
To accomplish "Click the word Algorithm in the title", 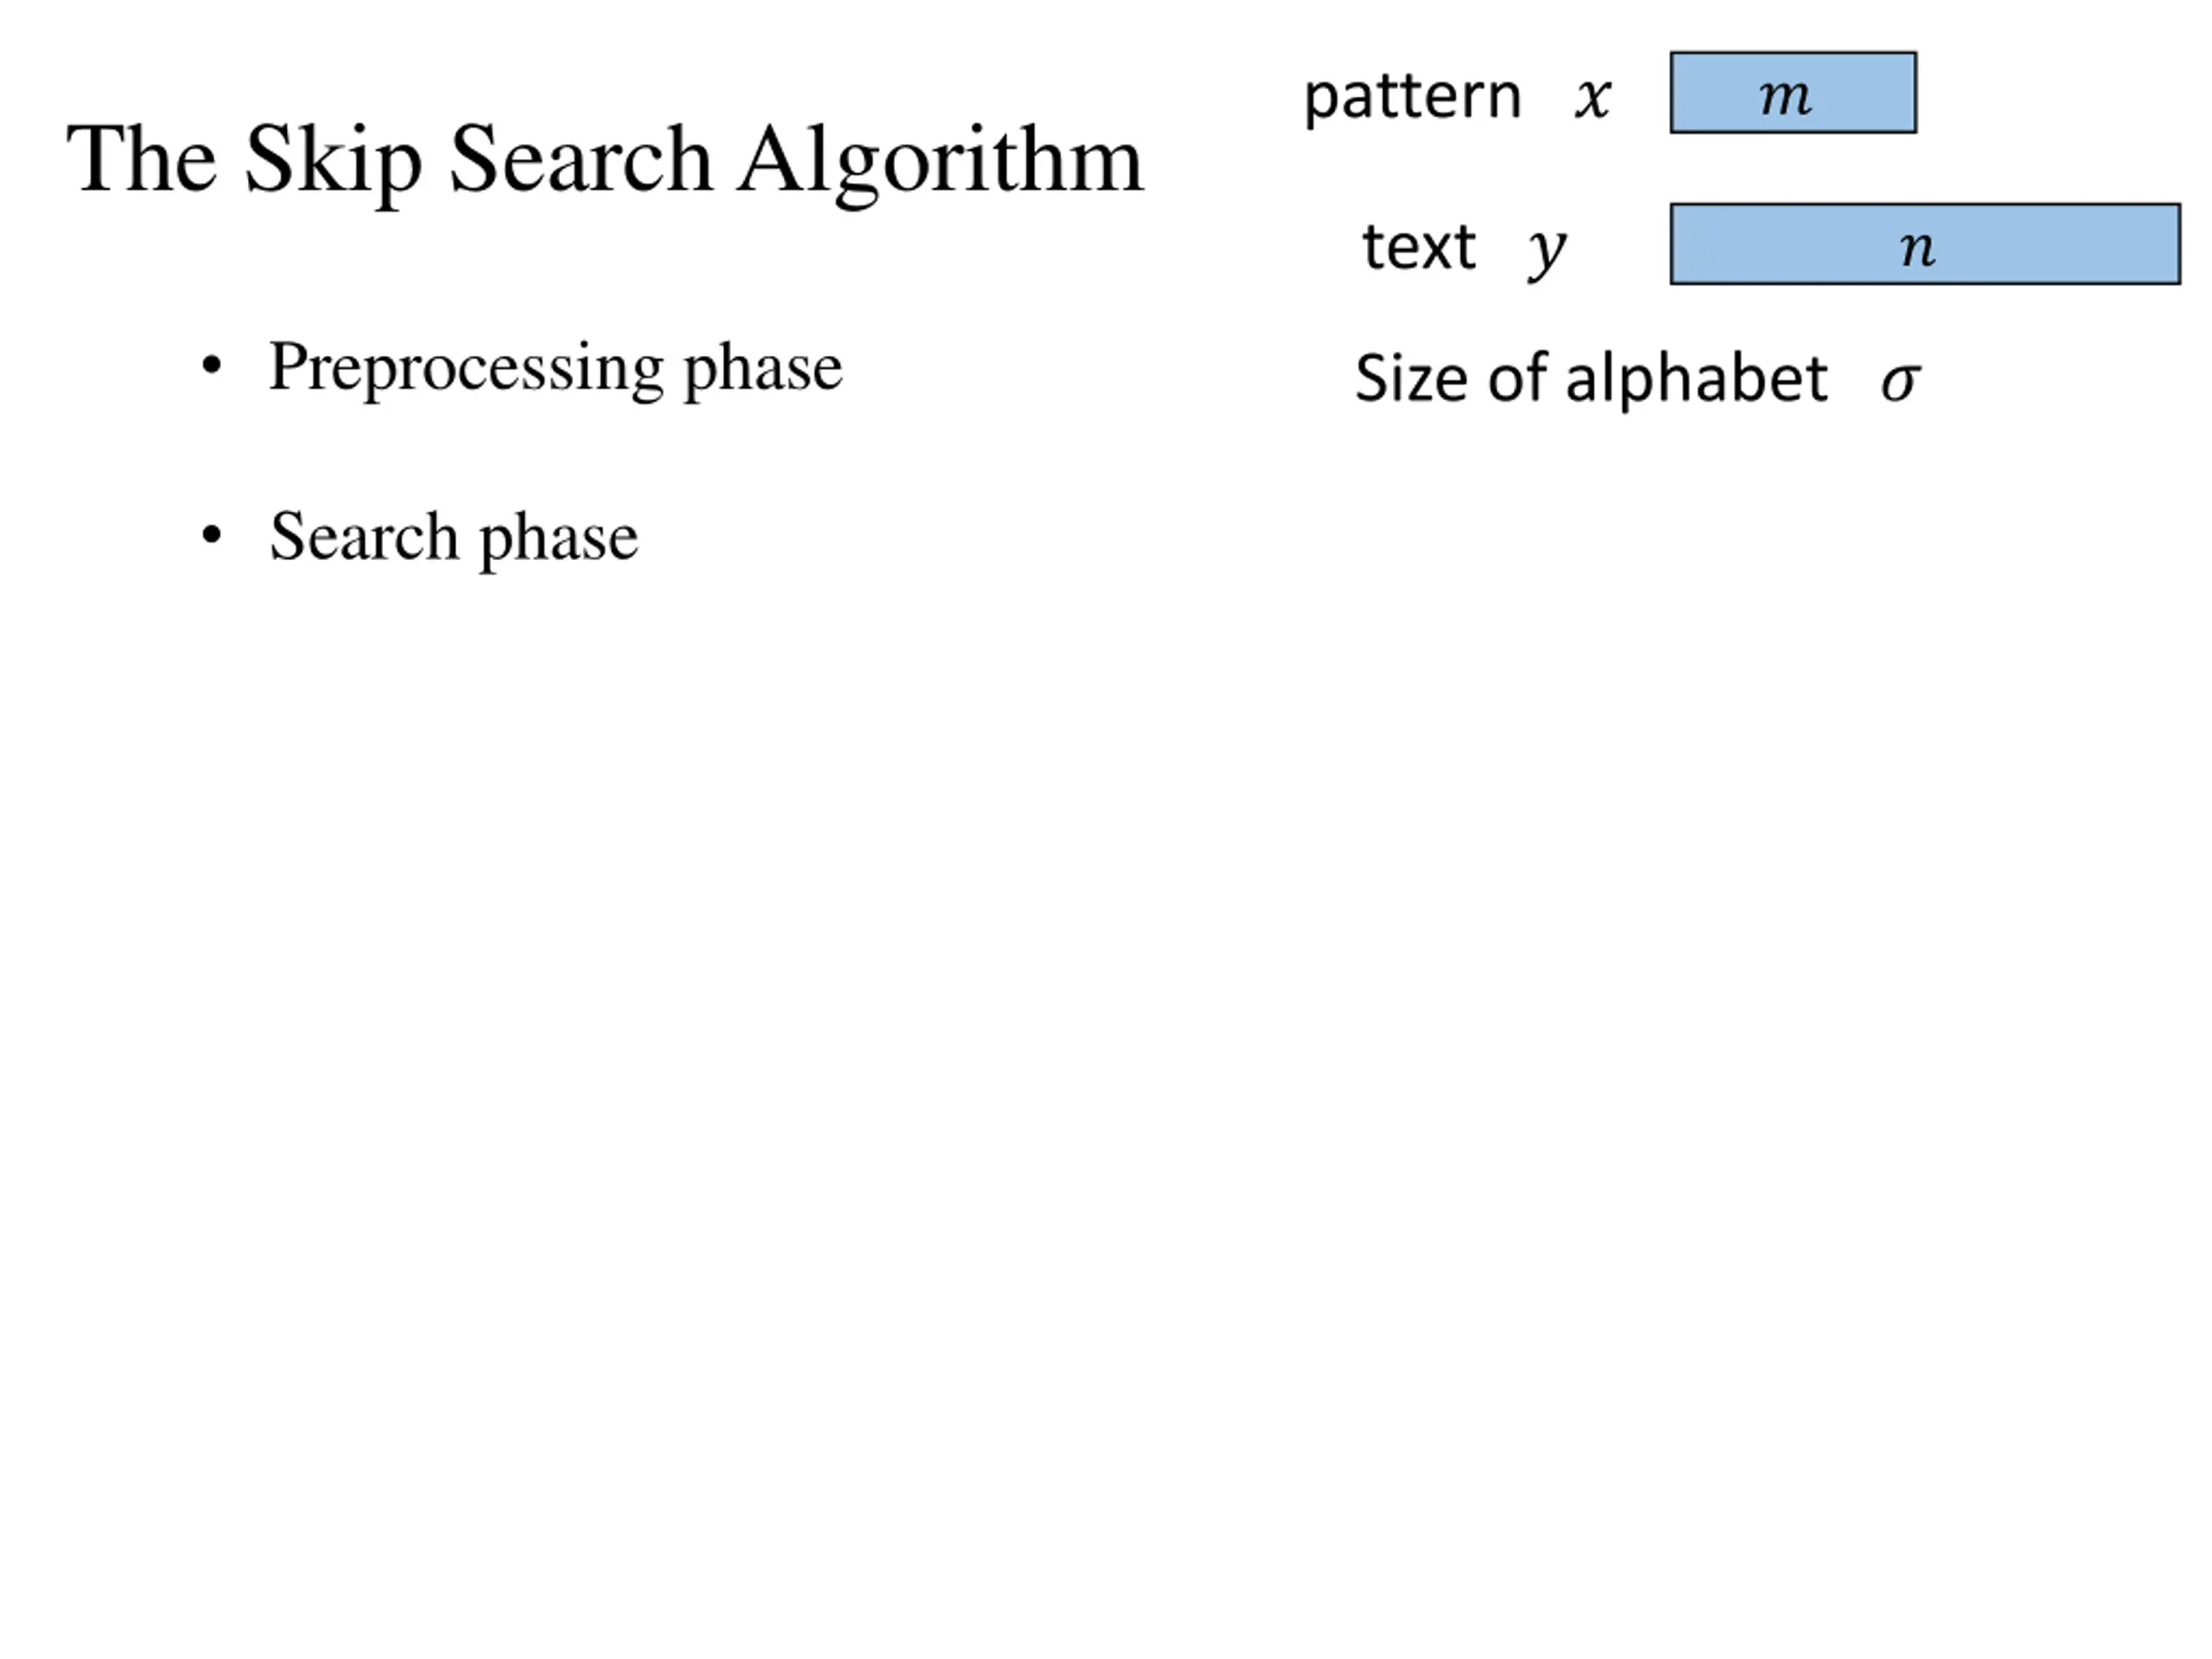I will coord(941,162).
